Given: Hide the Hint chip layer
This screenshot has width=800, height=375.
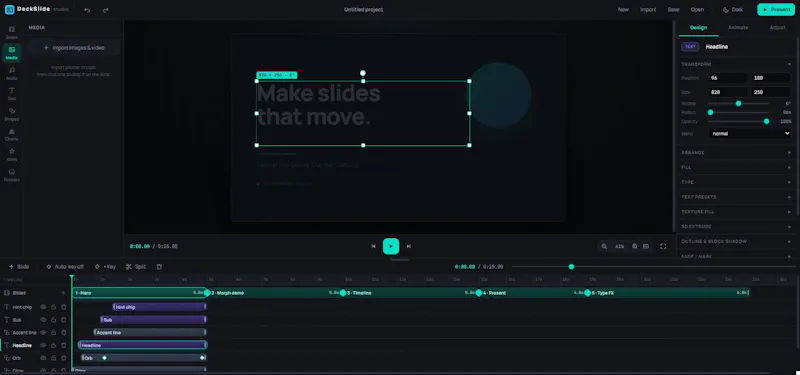Looking at the screenshot, I should [x=43, y=307].
